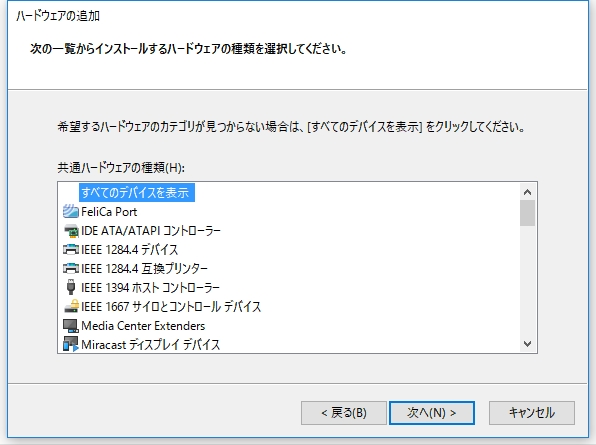Image resolution: width=596 pixels, height=445 pixels.
Task: Click the Media Center Extenders monitor icon
Action: point(71,326)
